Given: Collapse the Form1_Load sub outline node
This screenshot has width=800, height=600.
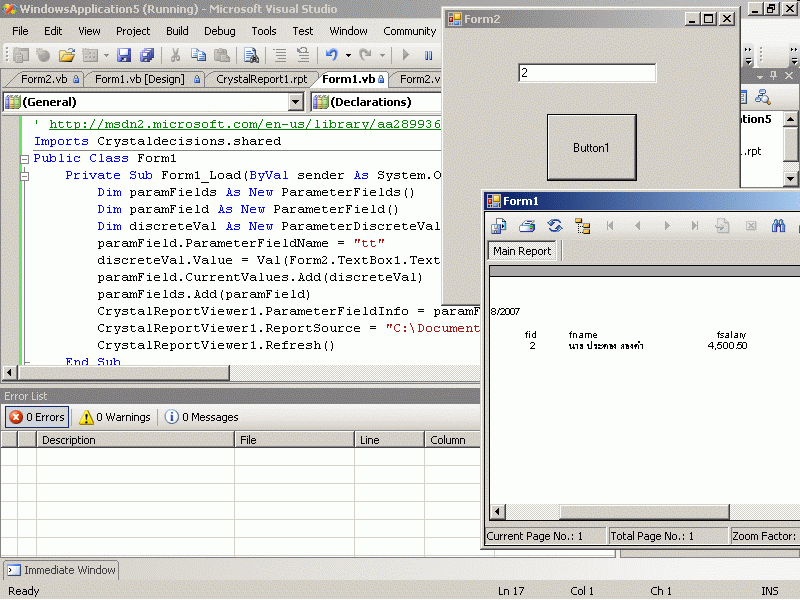Looking at the screenshot, I should click(24, 176).
